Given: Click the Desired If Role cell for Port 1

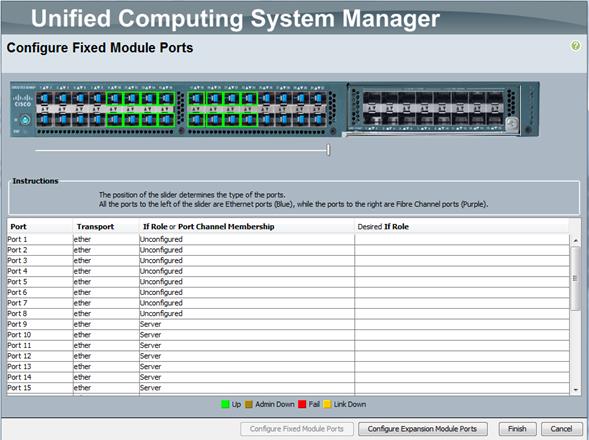Looking at the screenshot, I should point(462,239).
